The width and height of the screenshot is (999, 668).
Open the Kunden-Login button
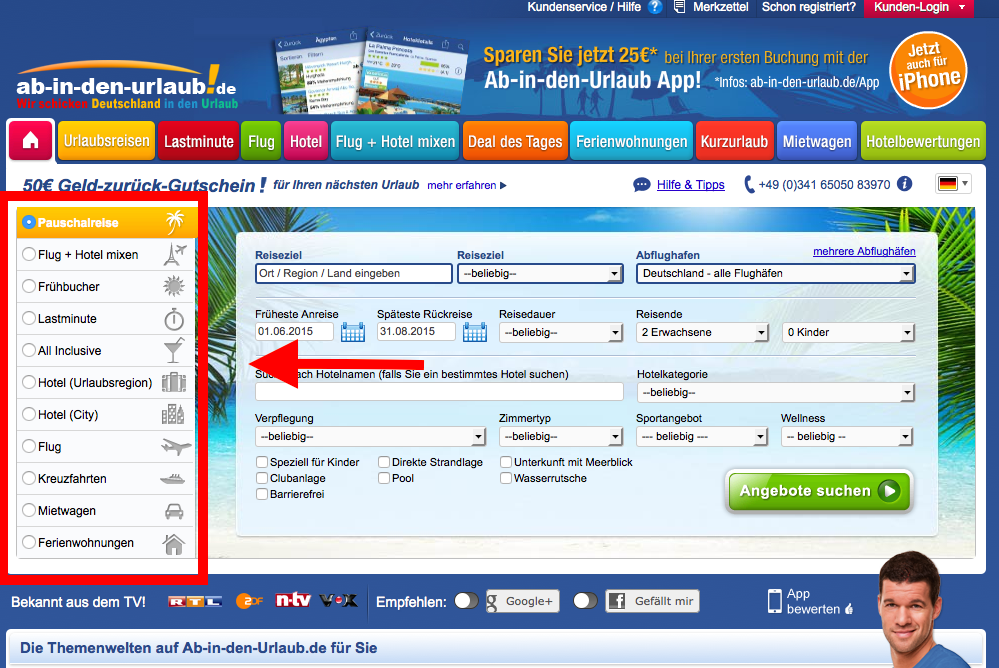(919, 8)
